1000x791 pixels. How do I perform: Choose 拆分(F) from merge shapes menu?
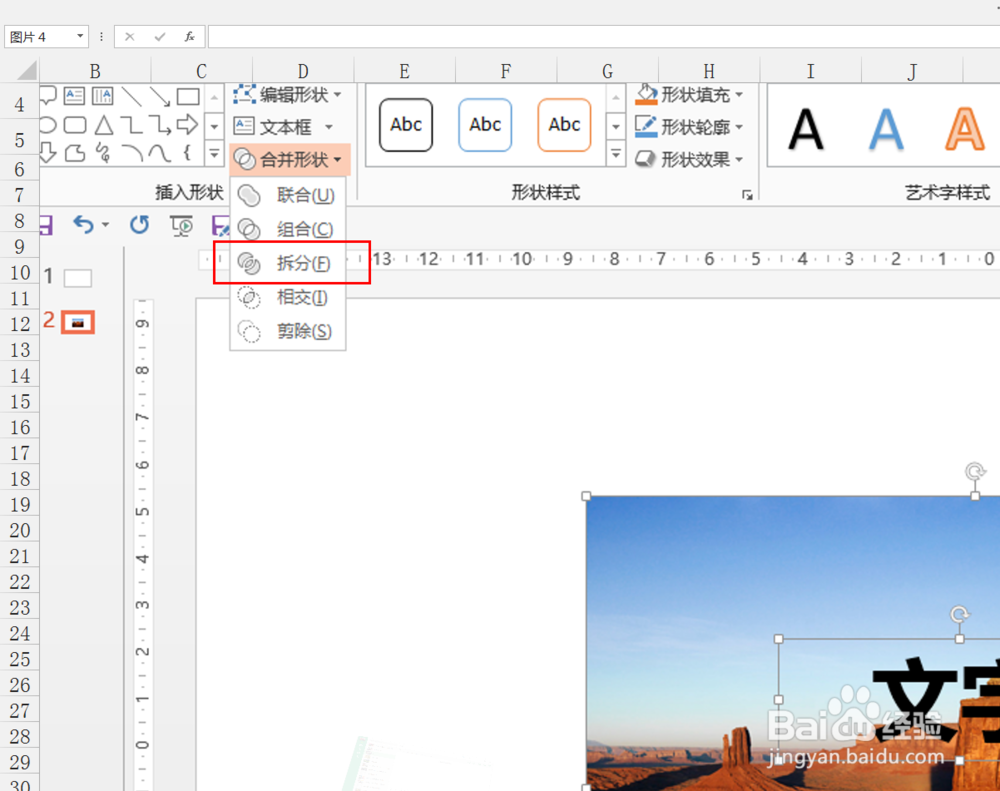click(x=288, y=263)
